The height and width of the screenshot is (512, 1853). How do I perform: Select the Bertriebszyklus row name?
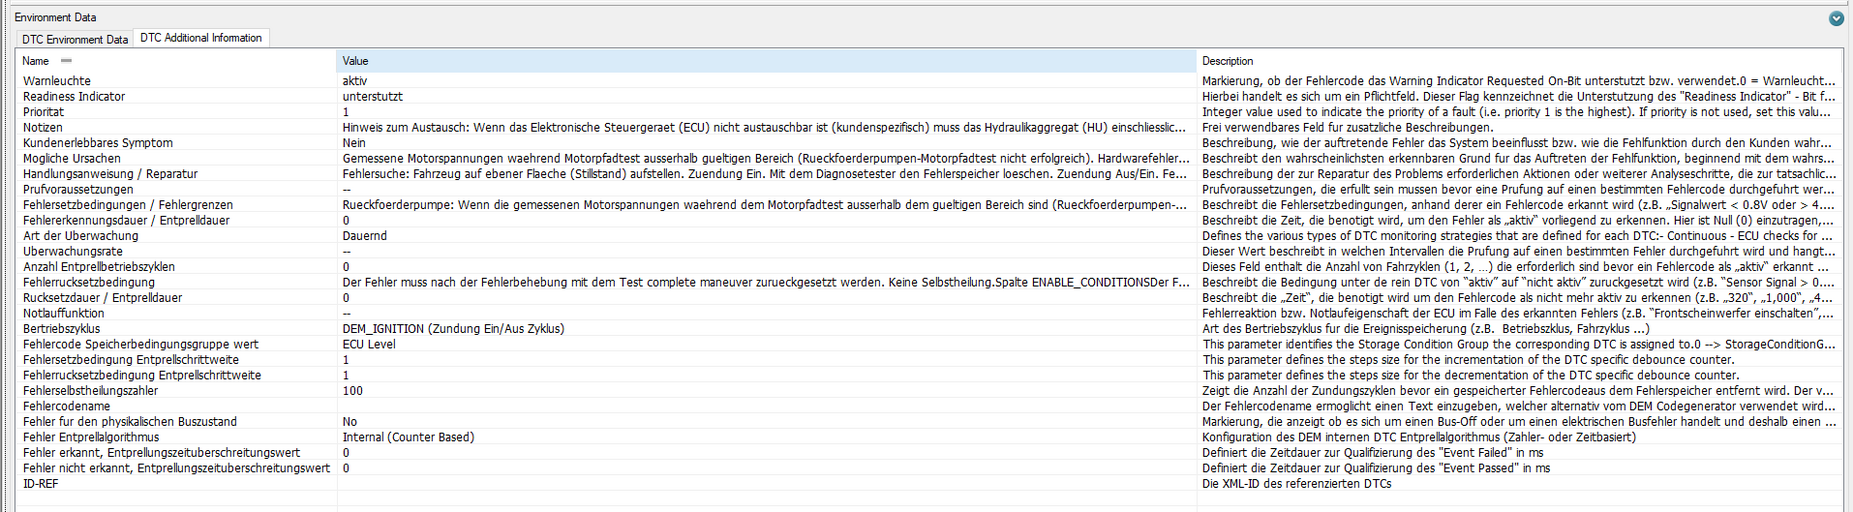[62, 329]
